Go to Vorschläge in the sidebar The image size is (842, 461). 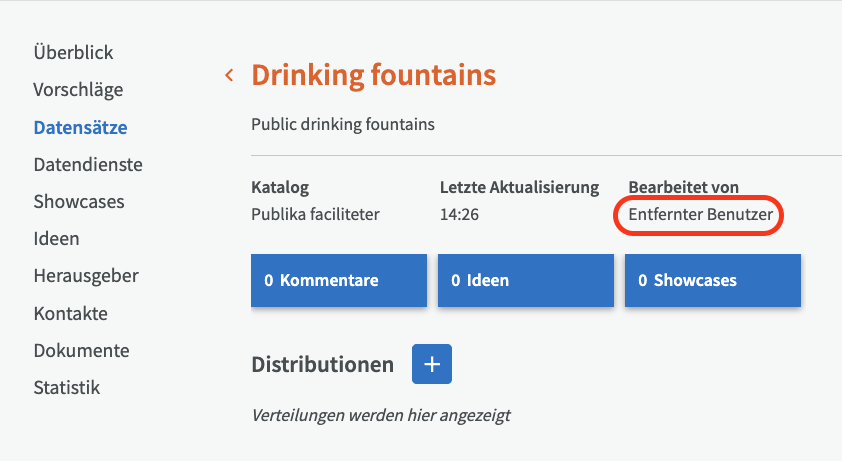78,89
